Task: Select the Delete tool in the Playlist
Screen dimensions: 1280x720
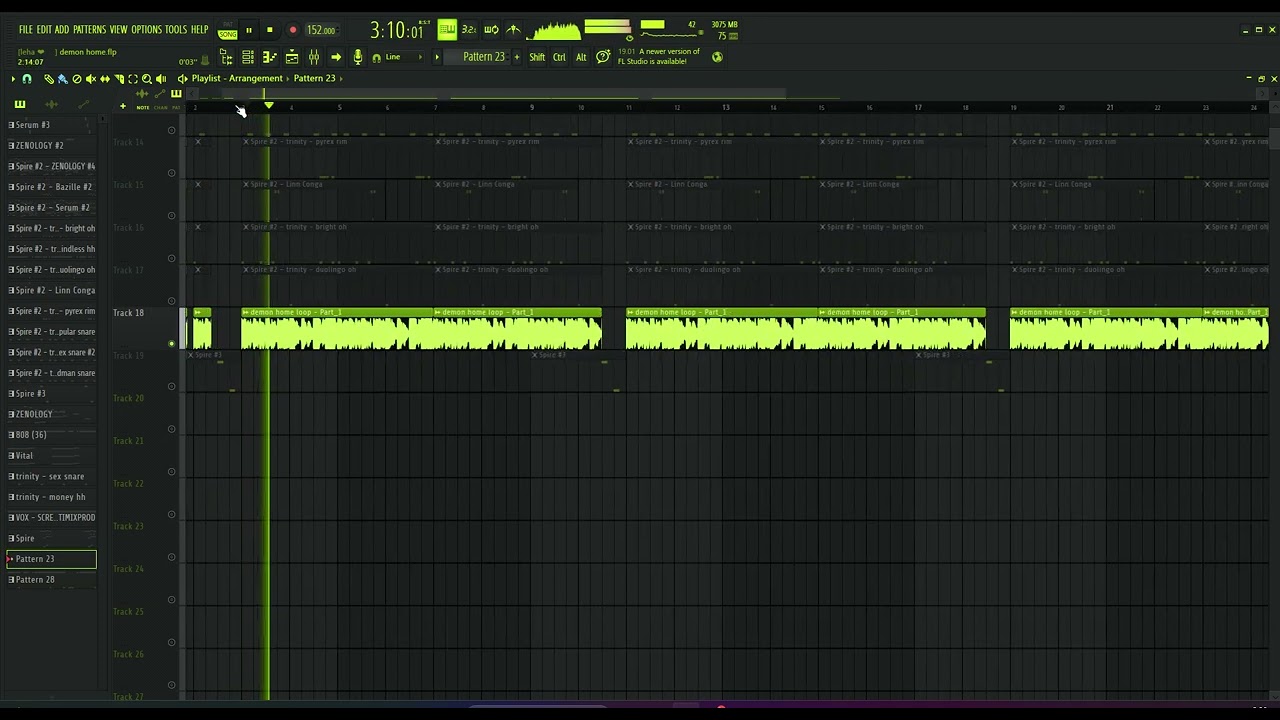Action: click(x=77, y=79)
